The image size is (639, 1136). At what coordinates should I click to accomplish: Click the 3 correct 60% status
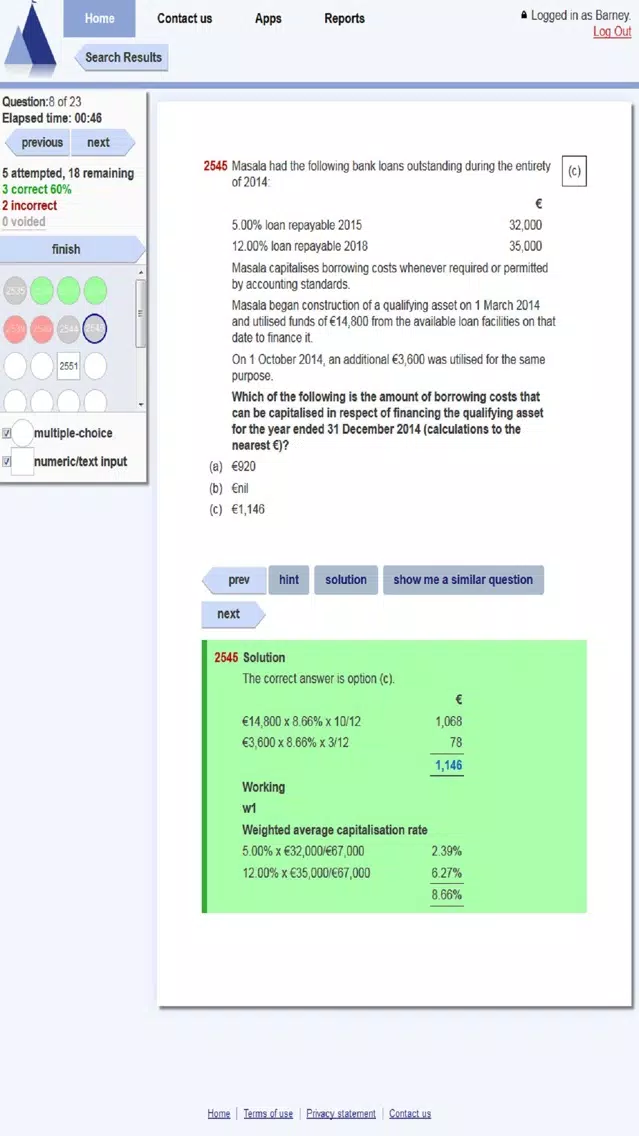click(37, 190)
